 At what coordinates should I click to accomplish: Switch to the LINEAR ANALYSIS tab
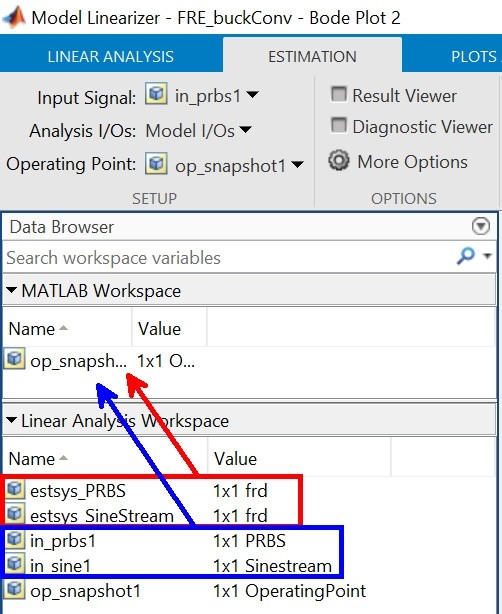(x=111, y=56)
